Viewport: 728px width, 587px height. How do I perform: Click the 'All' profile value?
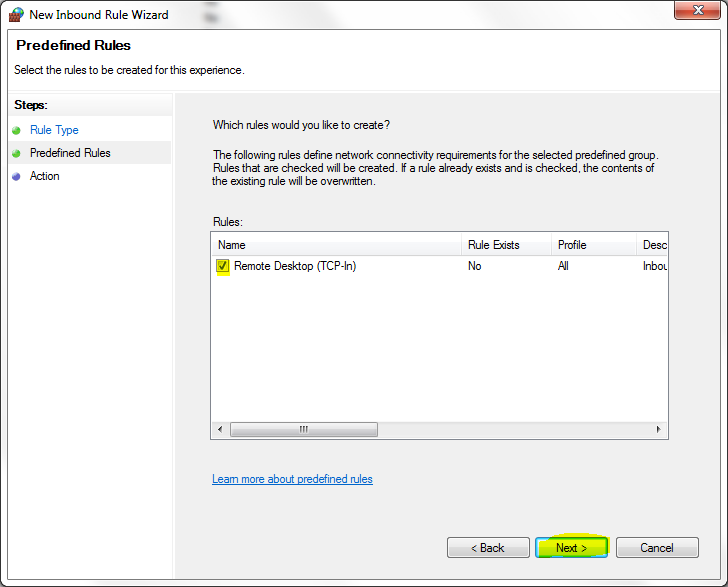coord(563,266)
